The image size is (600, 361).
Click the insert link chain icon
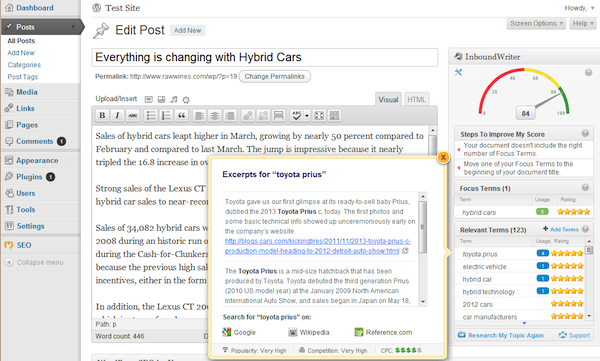point(248,116)
